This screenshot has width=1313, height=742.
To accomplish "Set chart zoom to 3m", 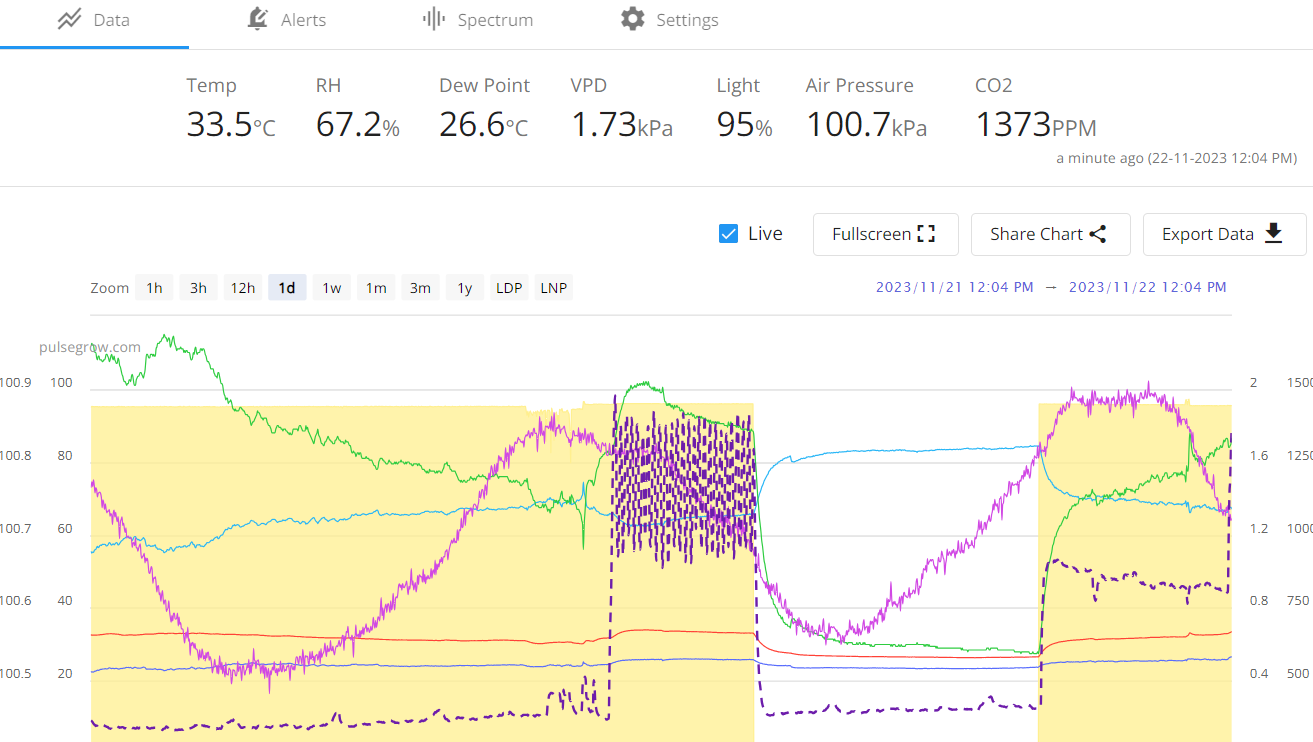I will (x=420, y=288).
